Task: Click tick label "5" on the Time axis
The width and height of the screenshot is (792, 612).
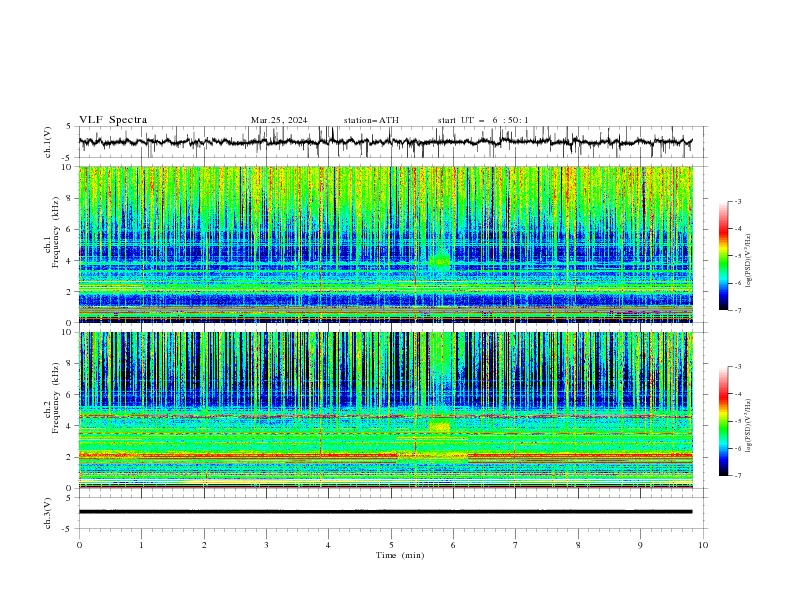Action: pyautogui.click(x=391, y=545)
